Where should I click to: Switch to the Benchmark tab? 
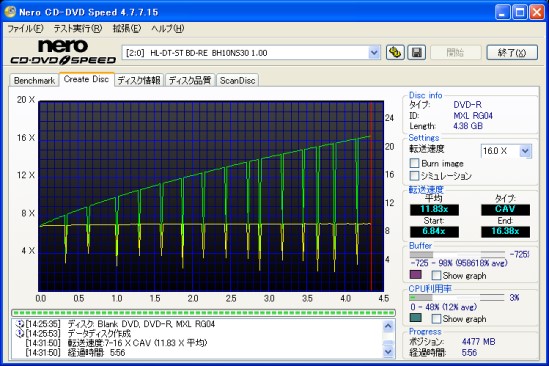click(x=34, y=81)
